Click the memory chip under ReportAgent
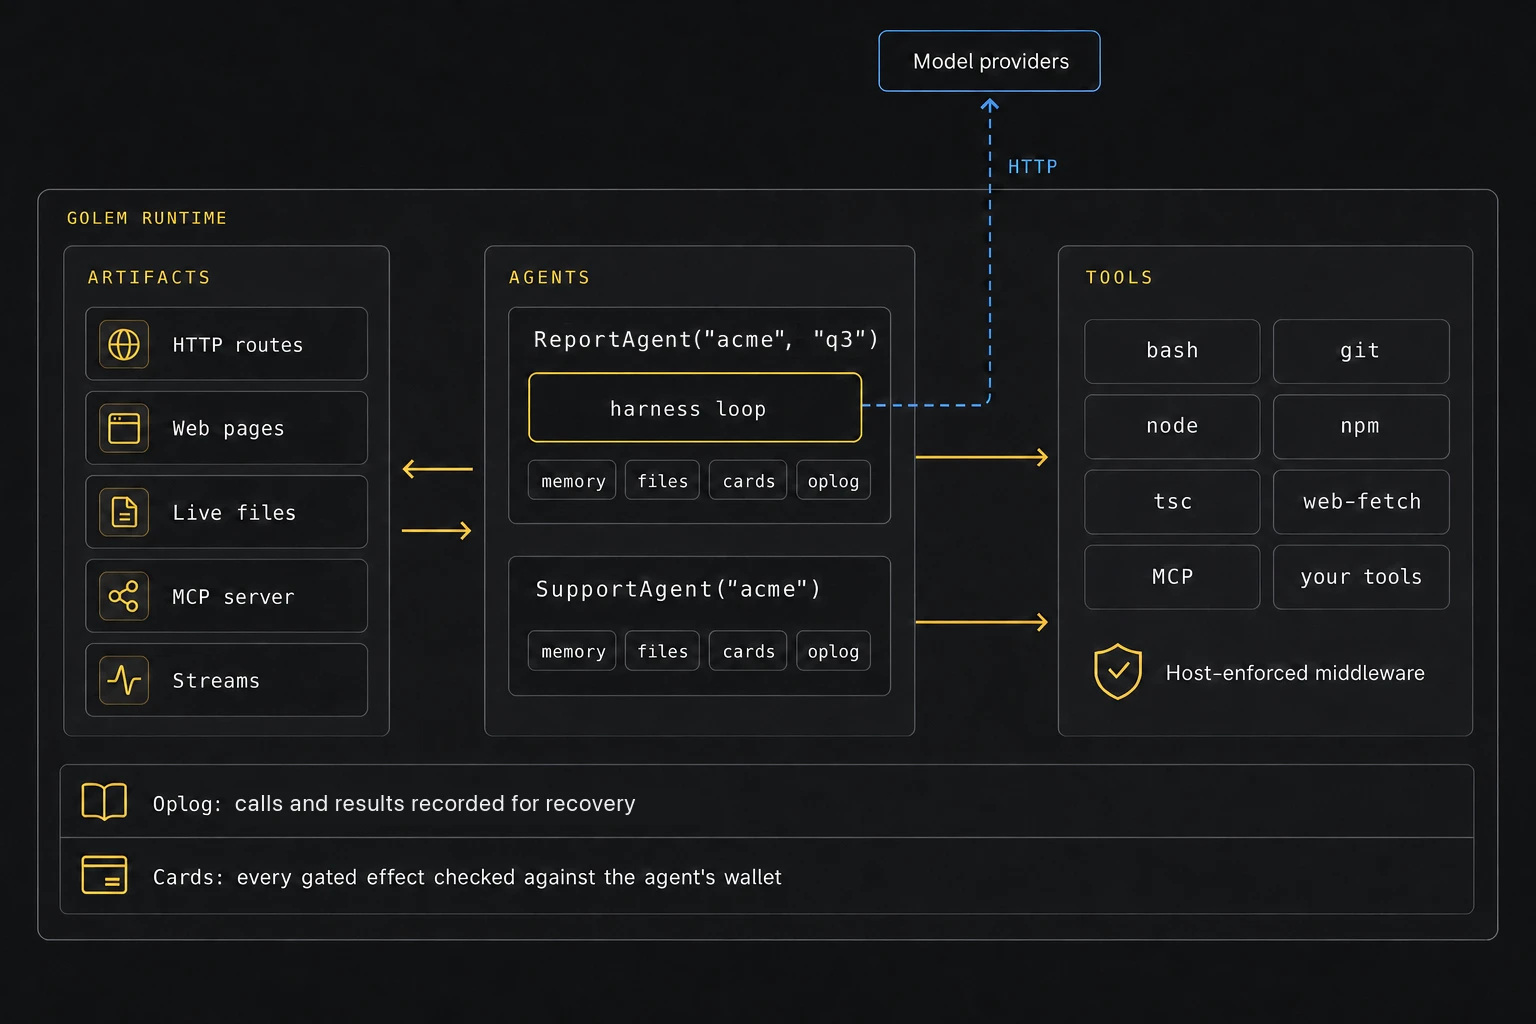The height and width of the screenshot is (1024, 1536). click(x=572, y=480)
